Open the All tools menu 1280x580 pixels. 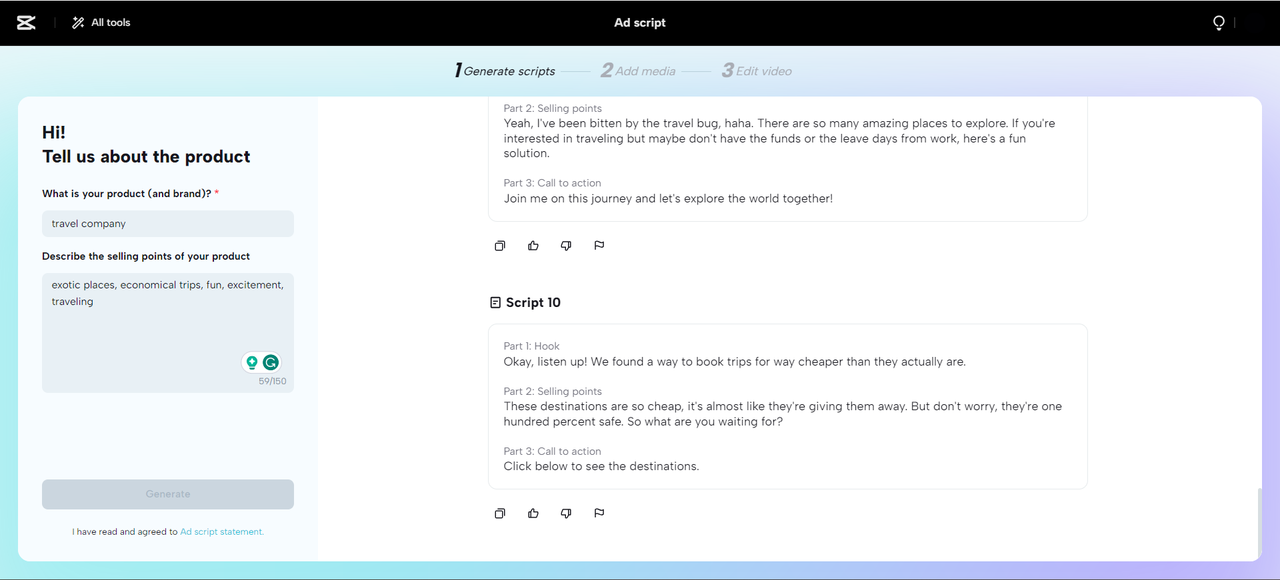tap(101, 22)
